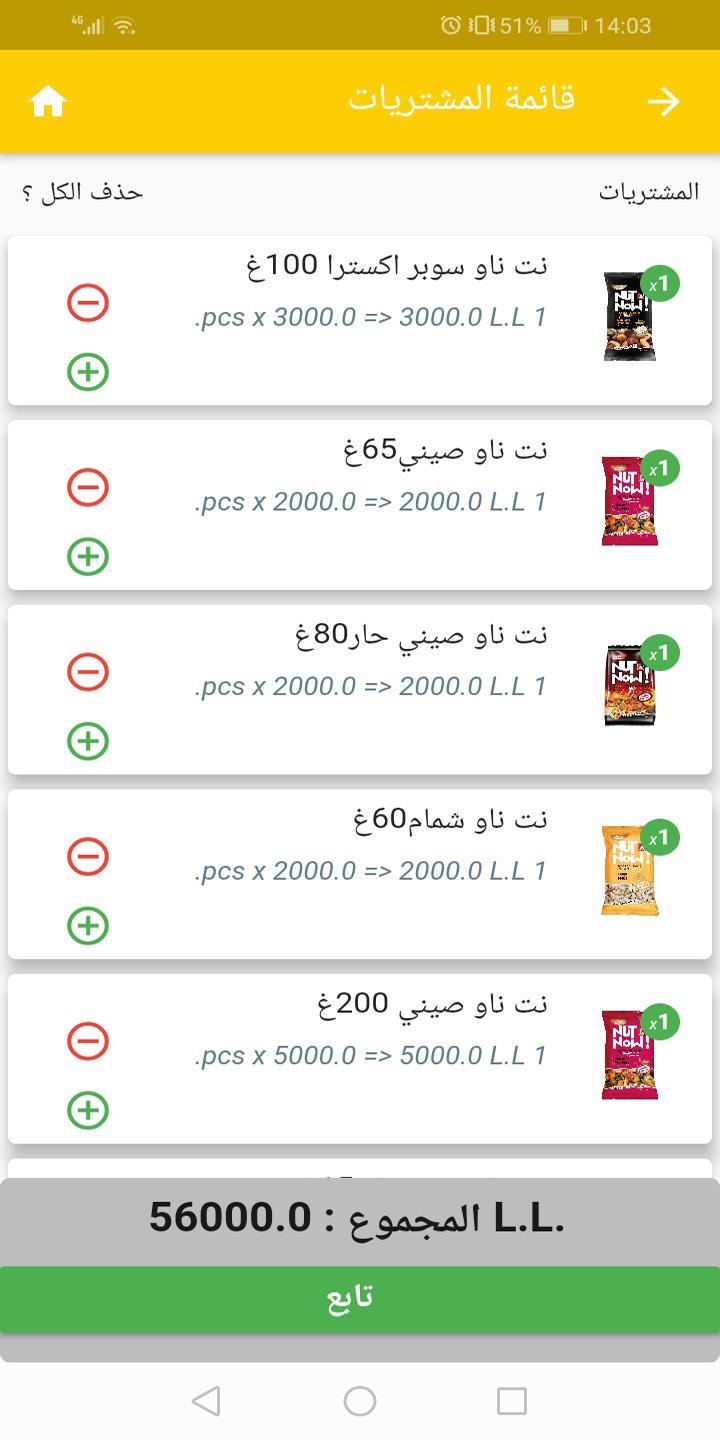Decrease quantity of نت ناو سوبر اكسترا 100غ
This screenshot has height=1440, width=720.
(x=88, y=302)
